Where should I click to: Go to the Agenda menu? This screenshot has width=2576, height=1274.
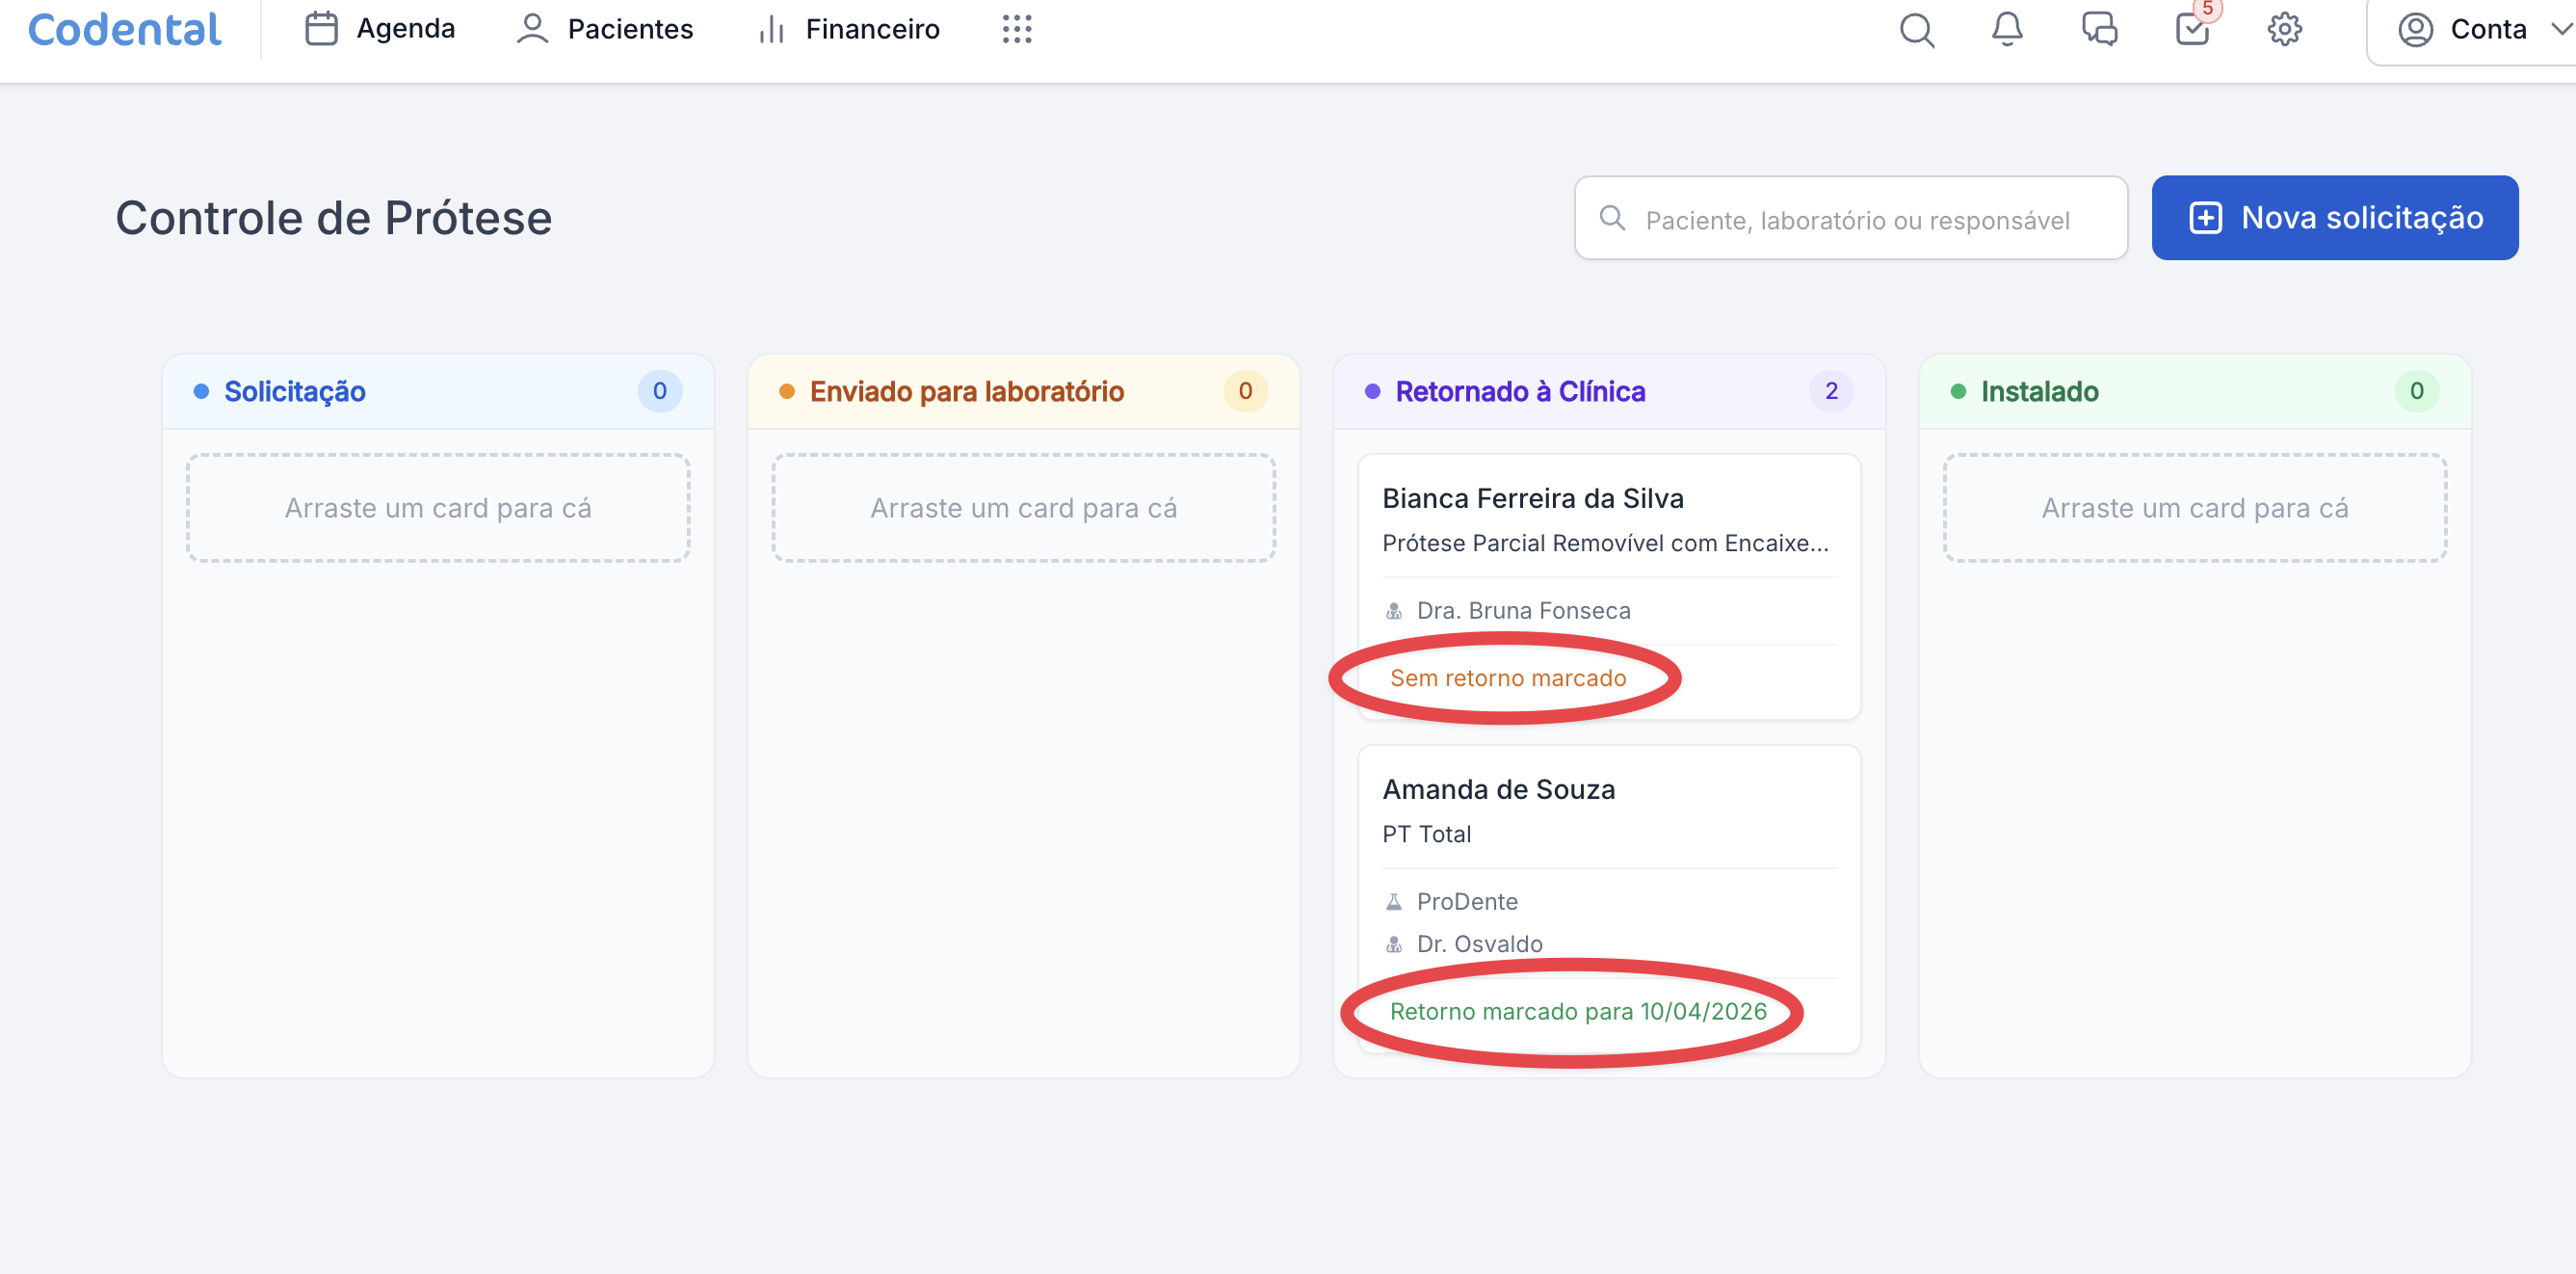coord(380,30)
